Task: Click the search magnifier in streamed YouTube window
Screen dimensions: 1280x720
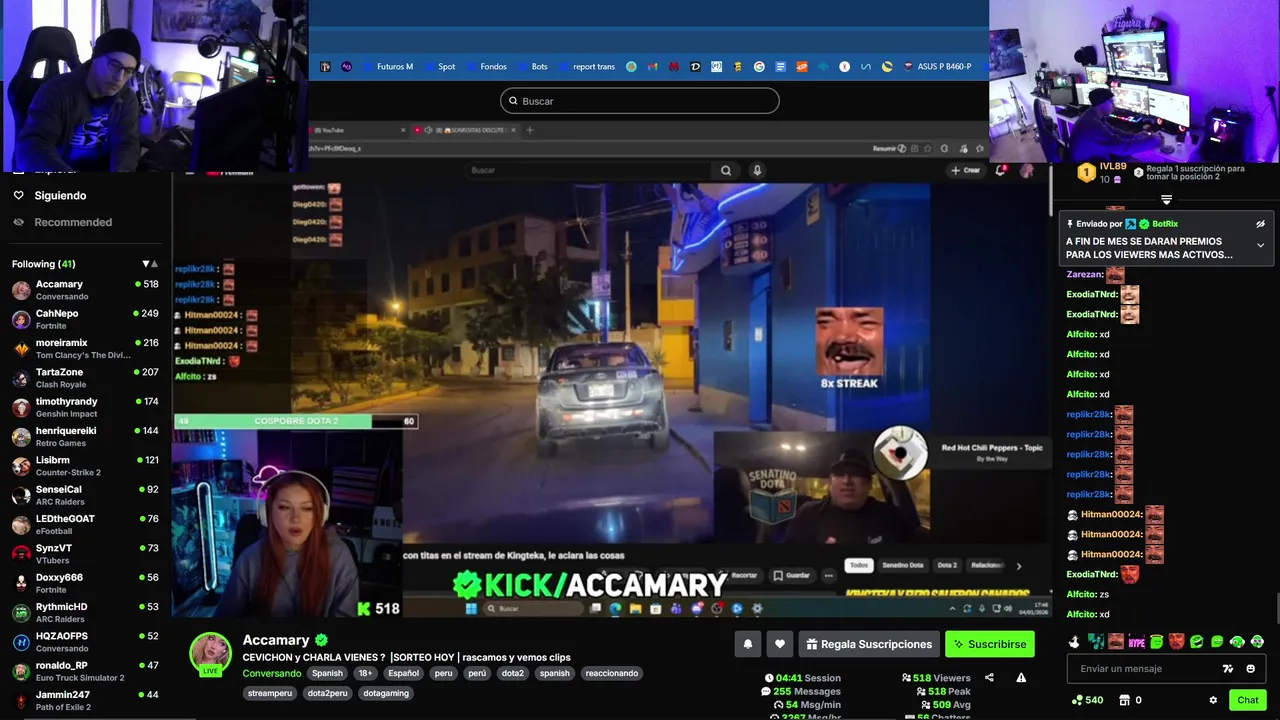Action: point(726,170)
